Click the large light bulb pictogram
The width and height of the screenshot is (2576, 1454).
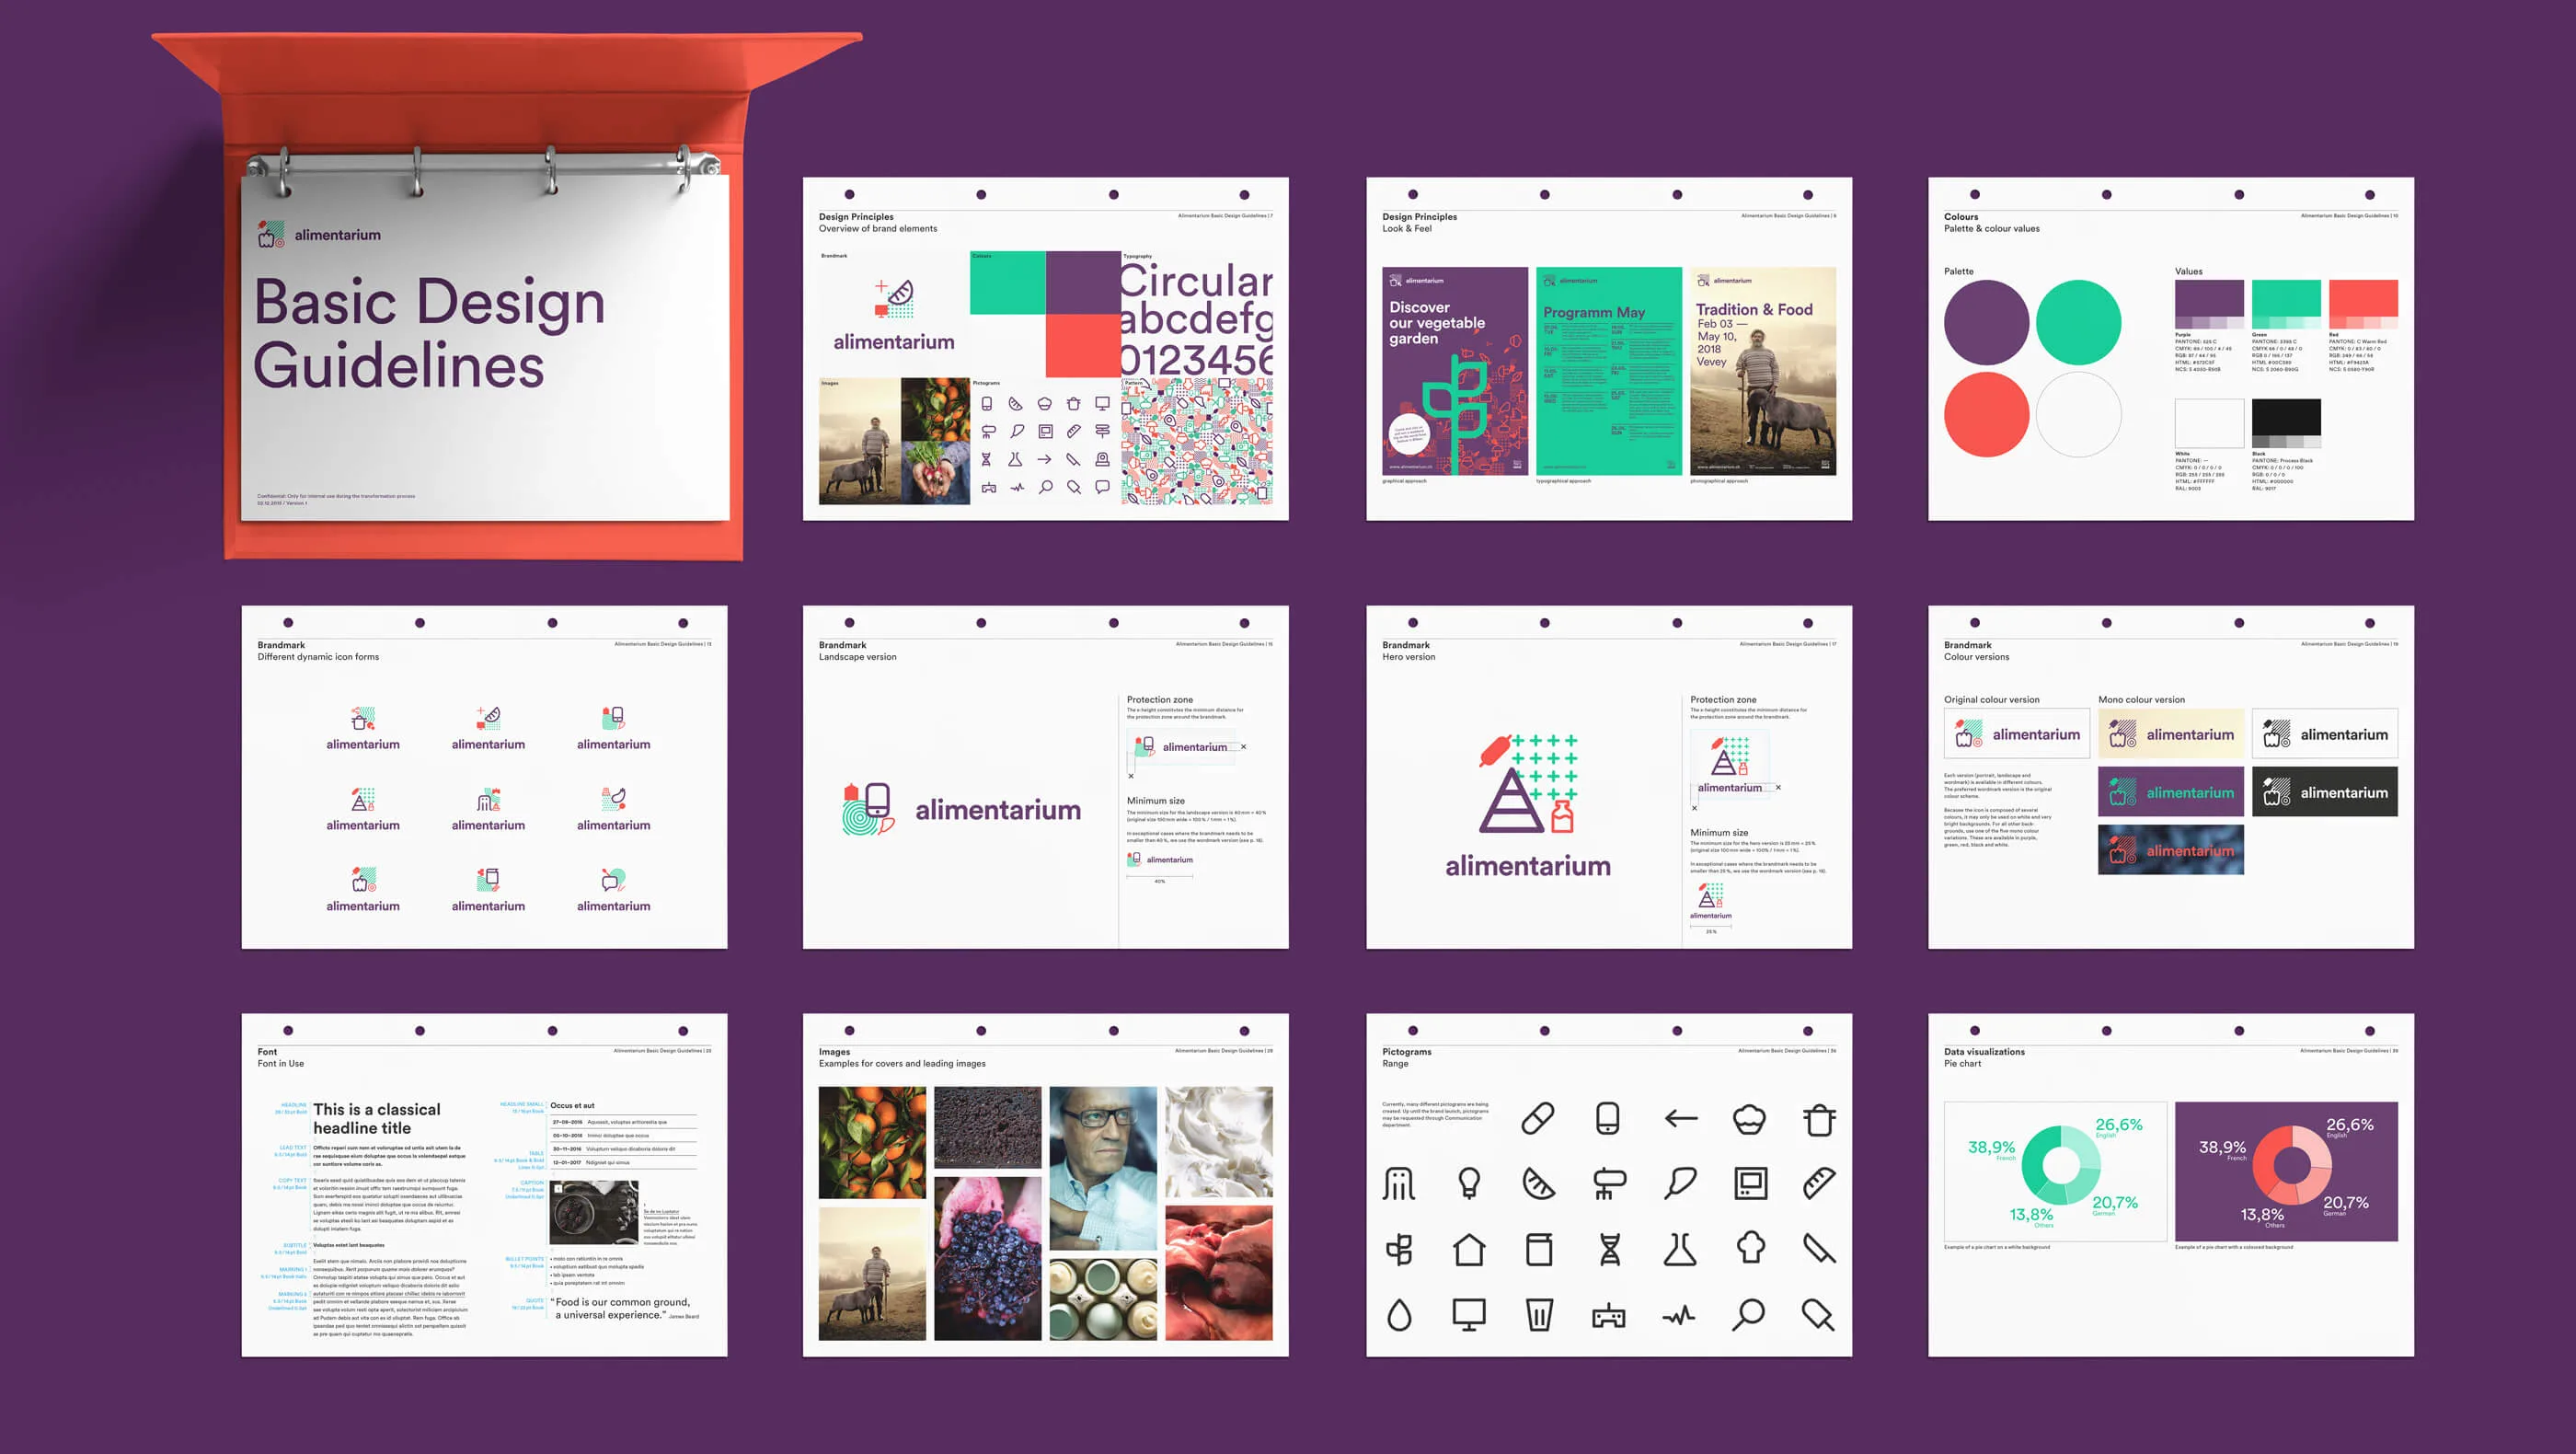tap(1468, 1184)
